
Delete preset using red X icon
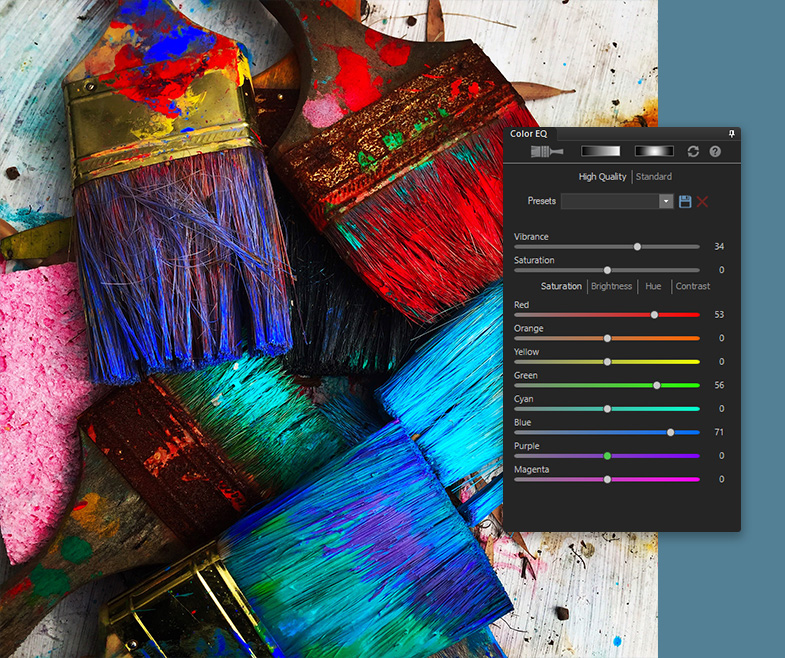coord(702,201)
